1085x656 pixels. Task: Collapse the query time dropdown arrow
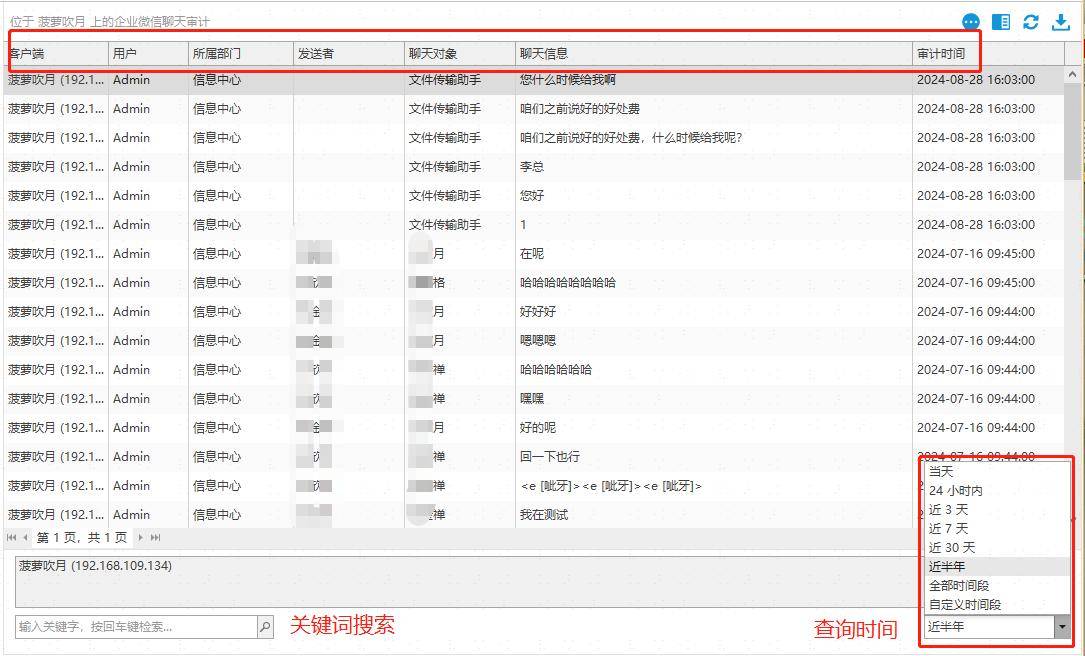tap(1061, 627)
